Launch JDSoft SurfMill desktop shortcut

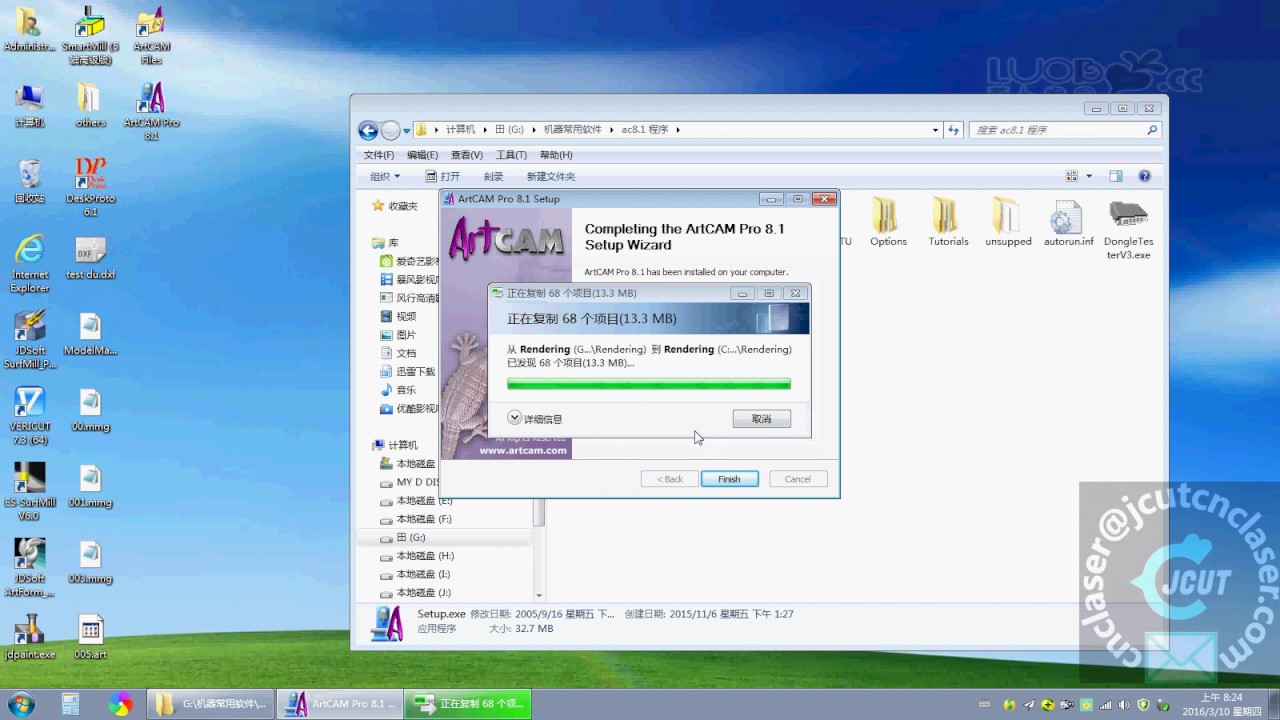click(30, 340)
